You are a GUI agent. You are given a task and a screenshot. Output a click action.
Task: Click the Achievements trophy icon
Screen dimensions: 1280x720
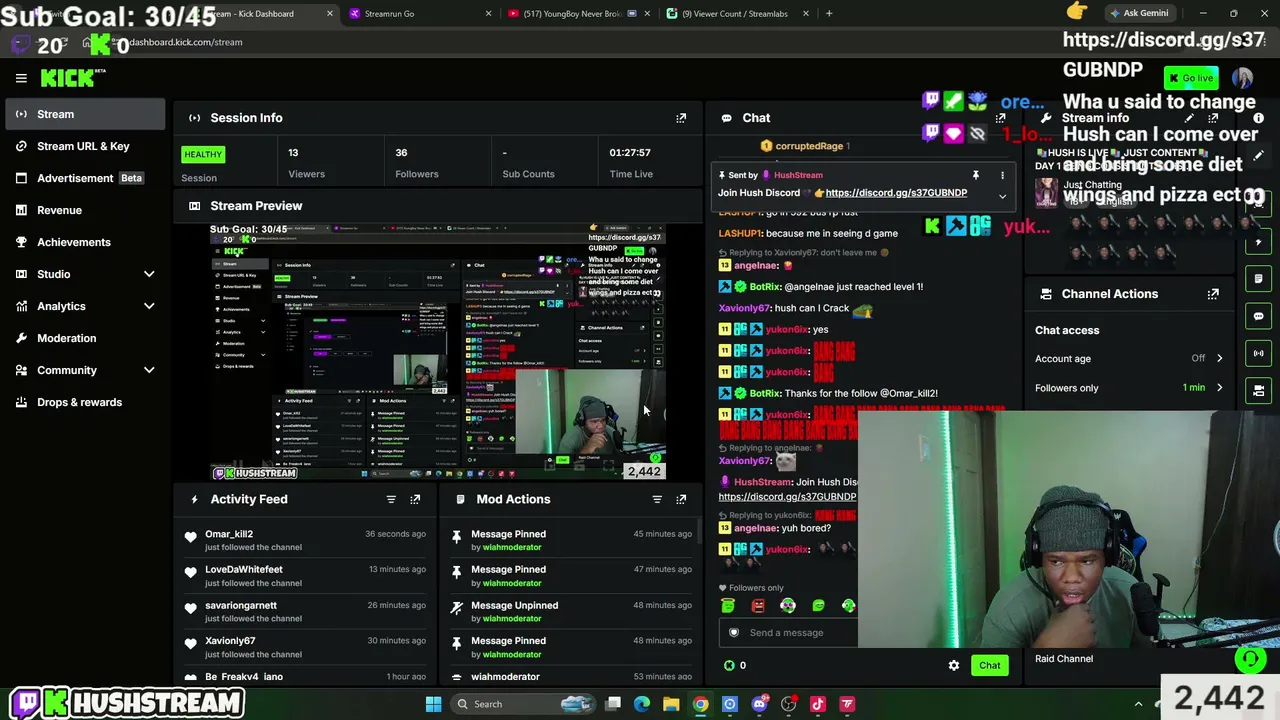21,242
